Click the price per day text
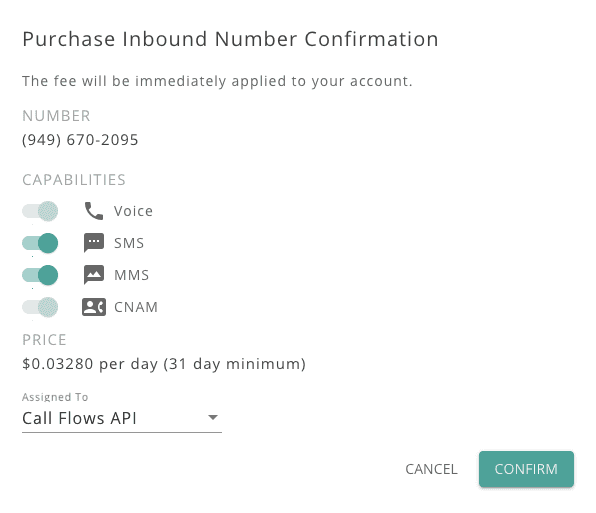596x513 pixels. coord(164,364)
